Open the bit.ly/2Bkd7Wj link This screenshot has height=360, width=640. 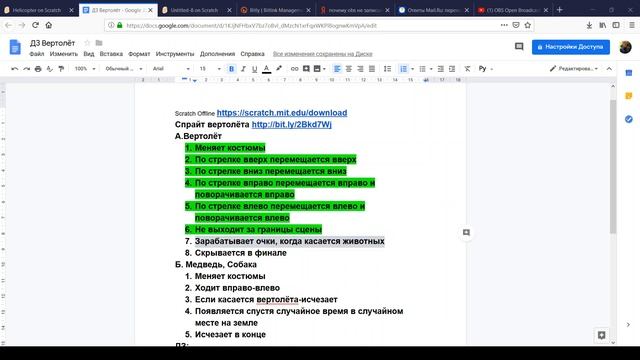click(291, 124)
